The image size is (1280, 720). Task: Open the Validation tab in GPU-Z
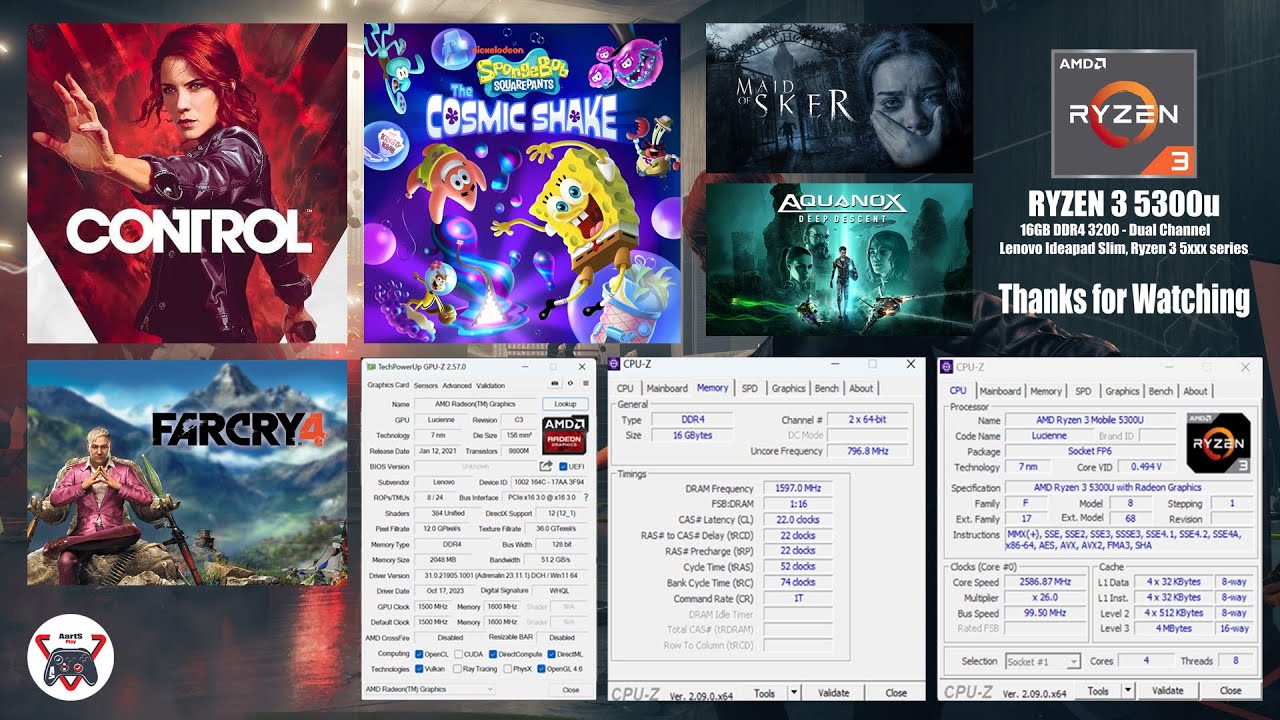(491, 385)
